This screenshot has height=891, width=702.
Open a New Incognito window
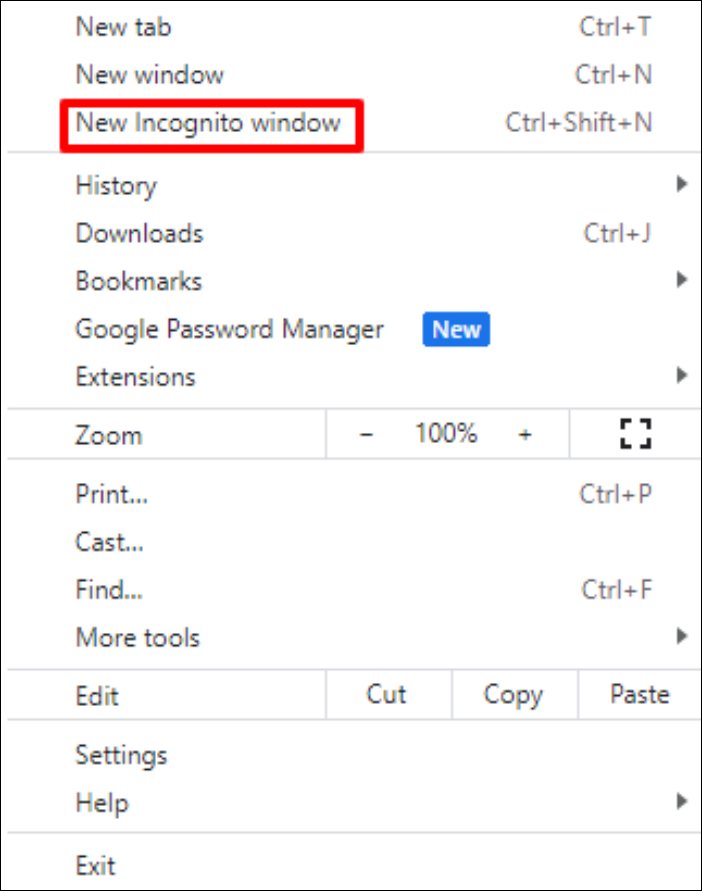coord(208,124)
